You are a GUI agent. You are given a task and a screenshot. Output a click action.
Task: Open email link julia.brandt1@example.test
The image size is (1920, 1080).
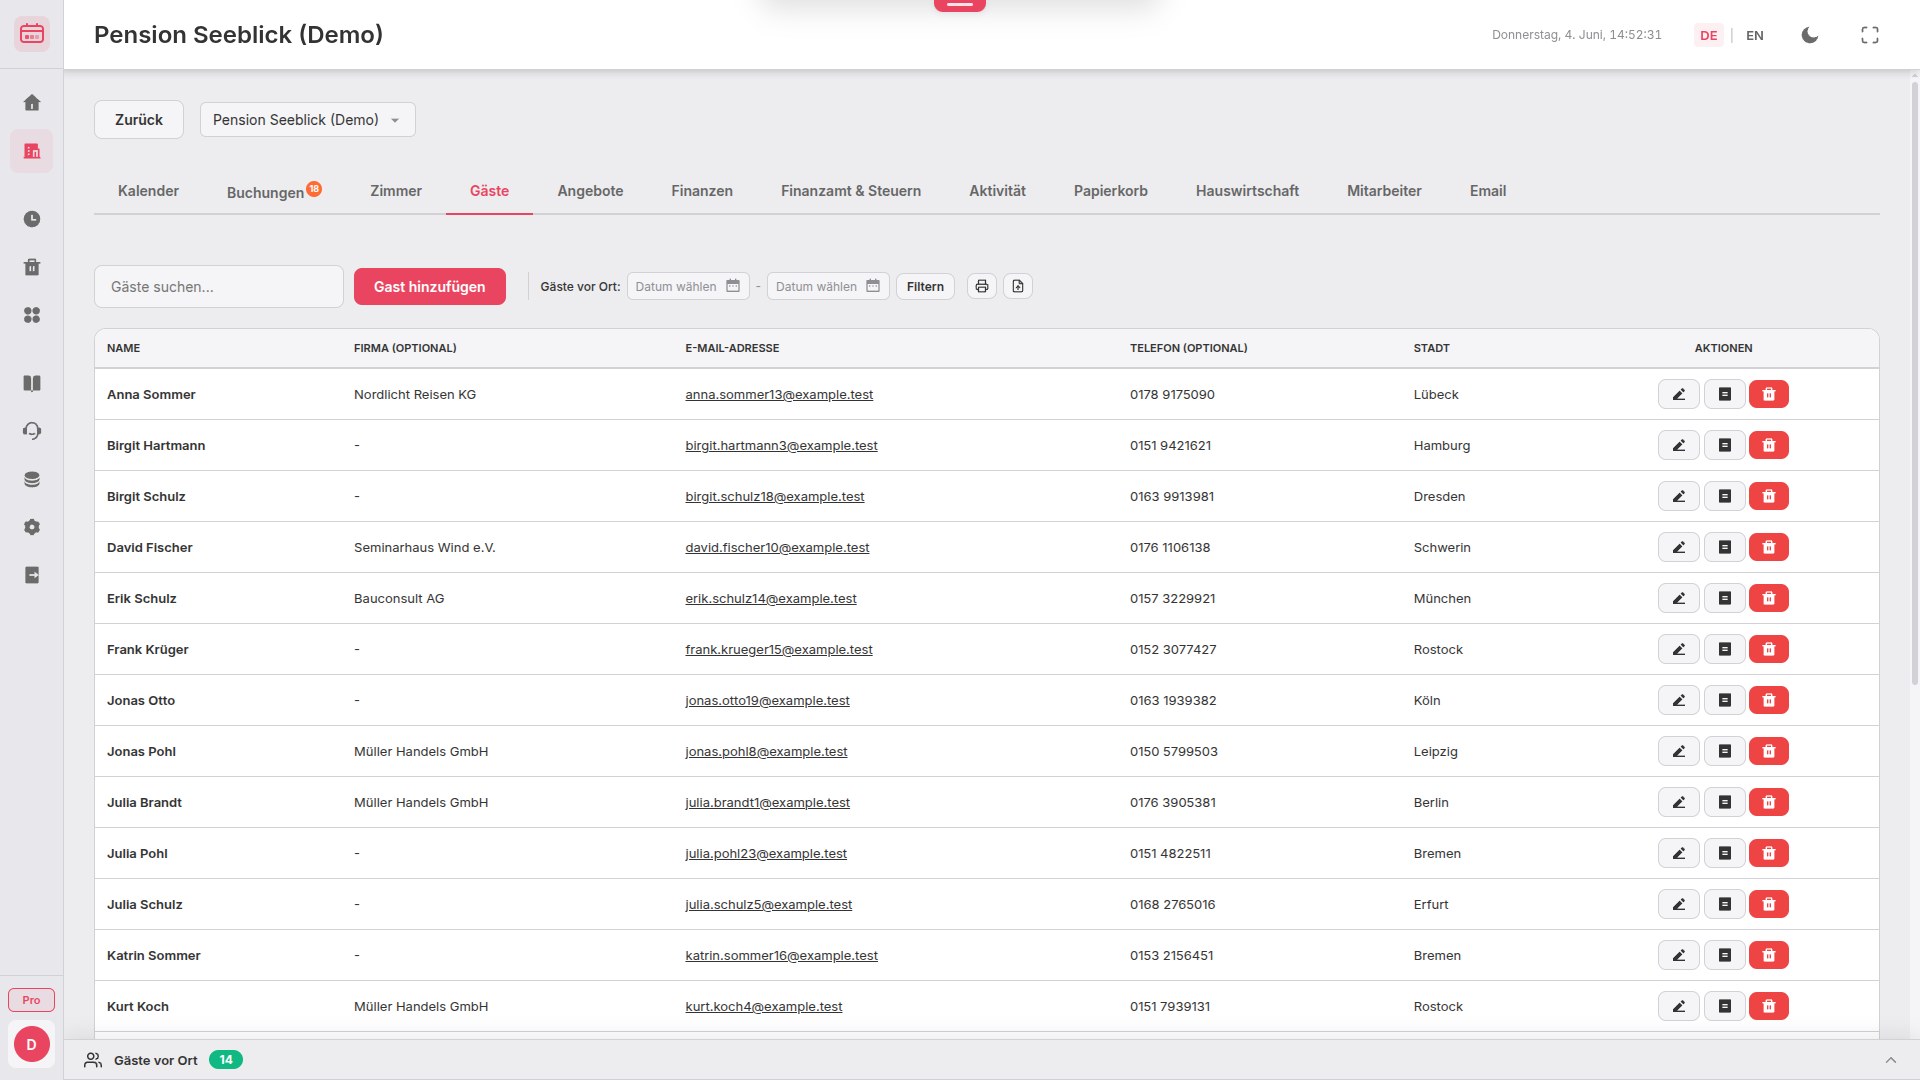tap(767, 803)
